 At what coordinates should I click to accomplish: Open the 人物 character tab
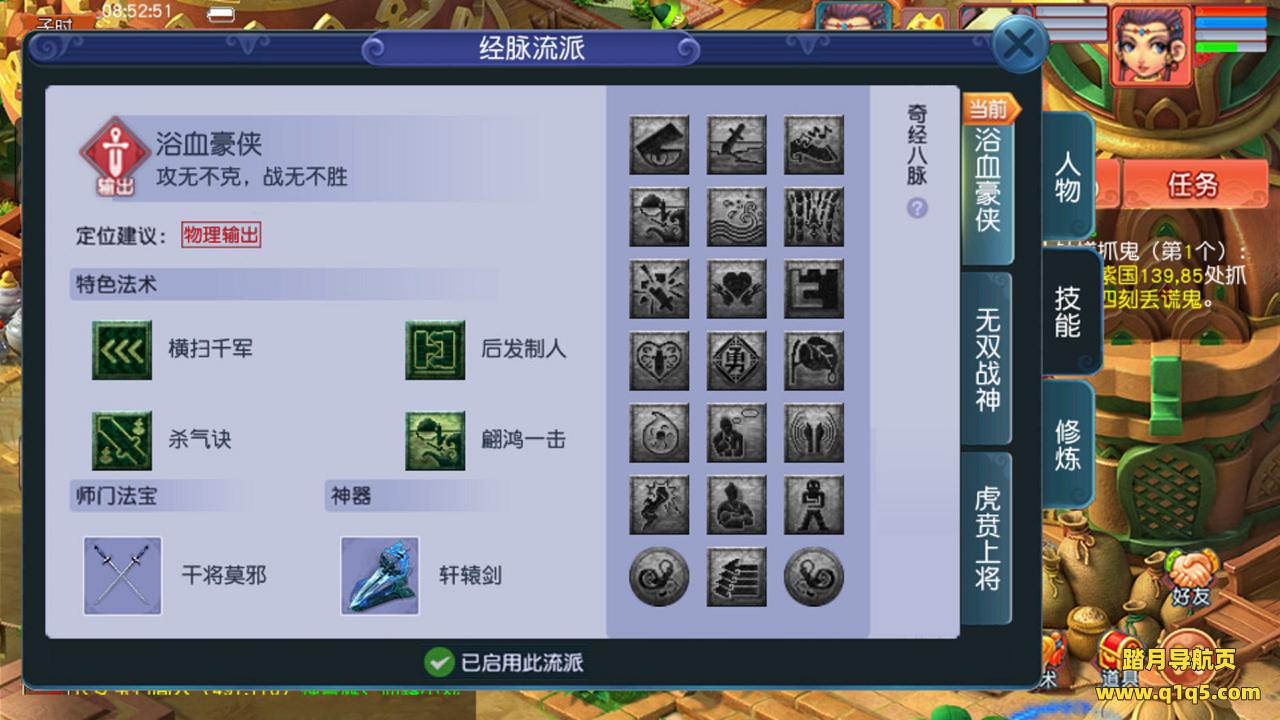[1068, 176]
